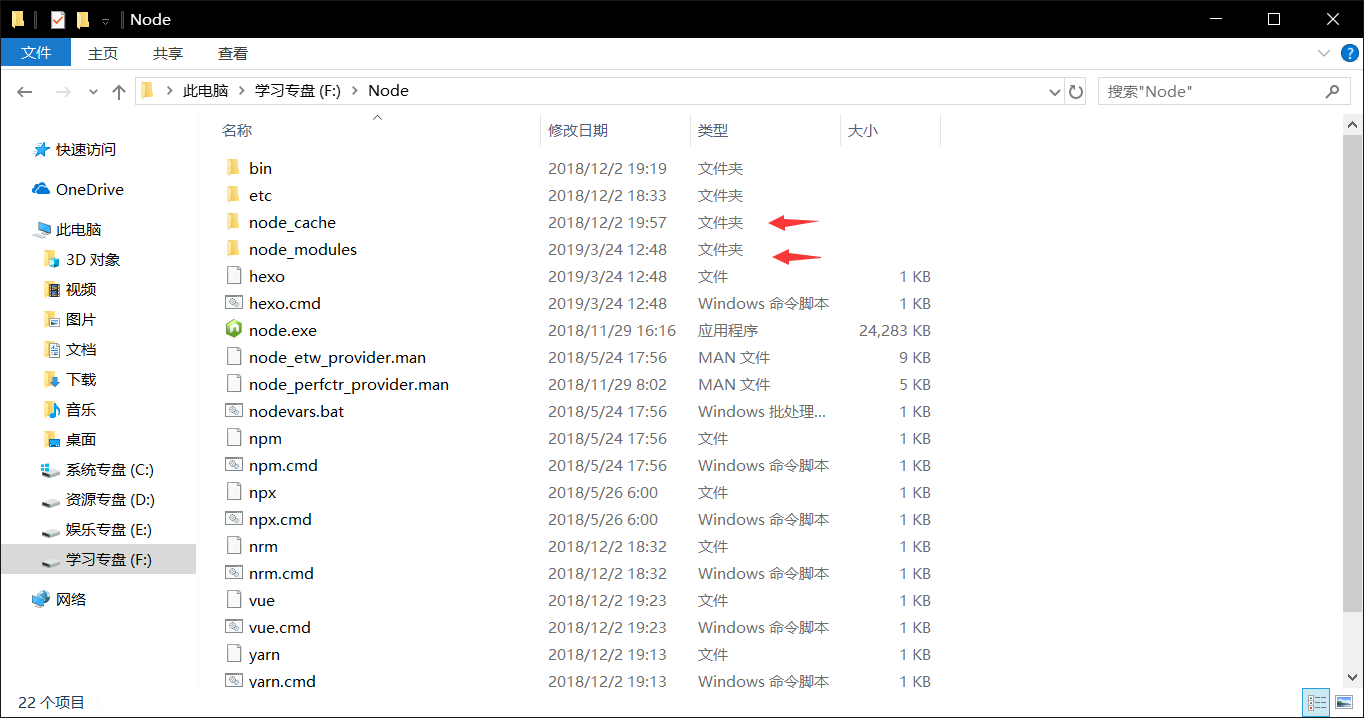Open OneDrive in the navigation pane
The image size is (1364, 718).
[x=89, y=189]
